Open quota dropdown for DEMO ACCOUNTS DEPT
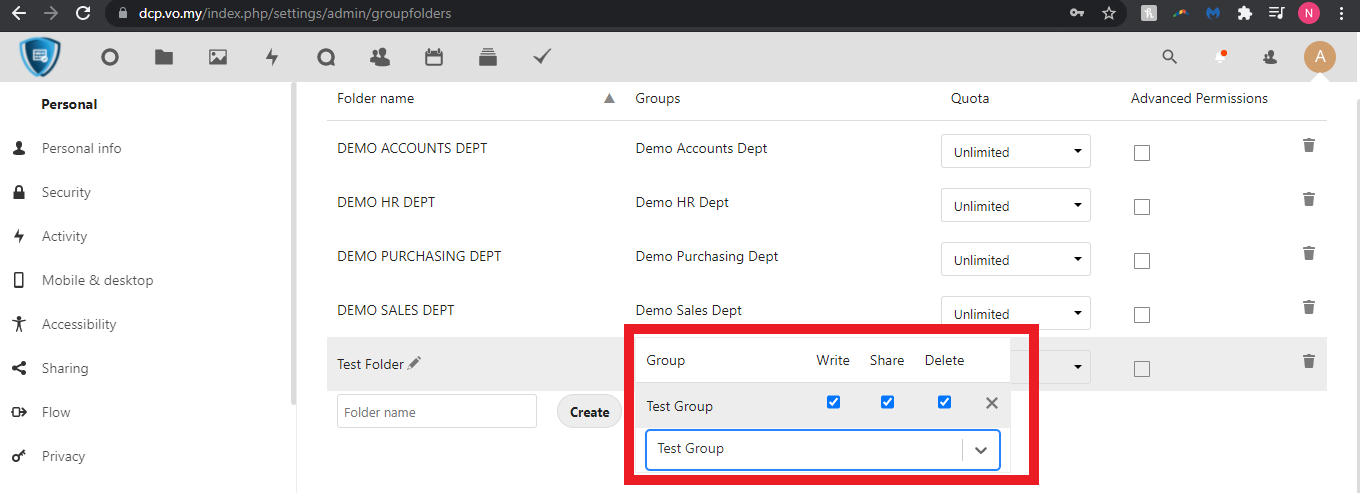This screenshot has width=1360, height=493. point(1015,152)
